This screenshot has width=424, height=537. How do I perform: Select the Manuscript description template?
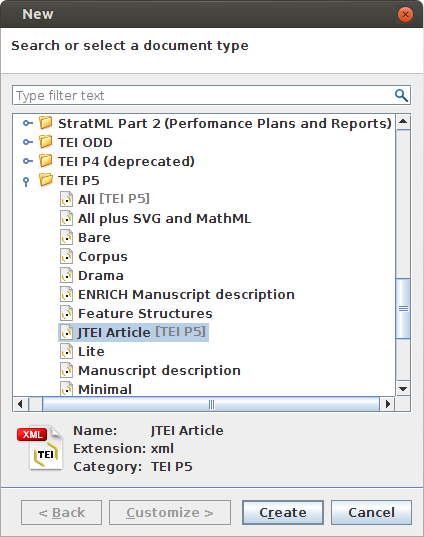(x=159, y=371)
